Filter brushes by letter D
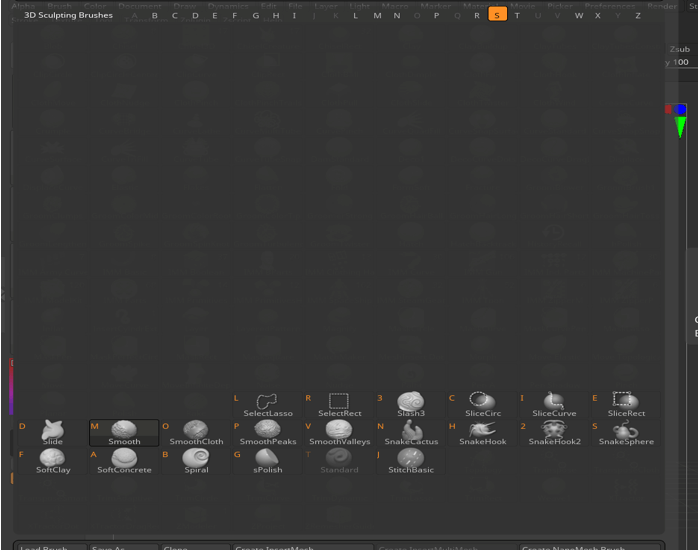 195,16
